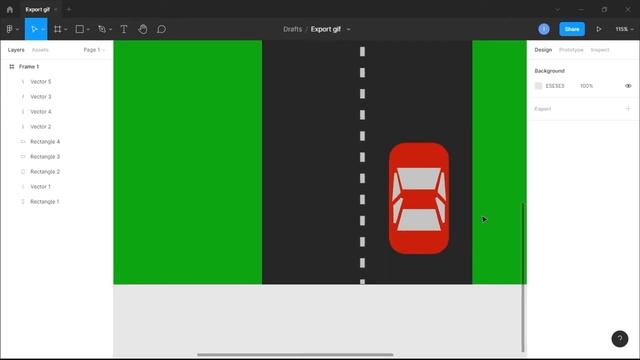Select the Frame tool

58,29
